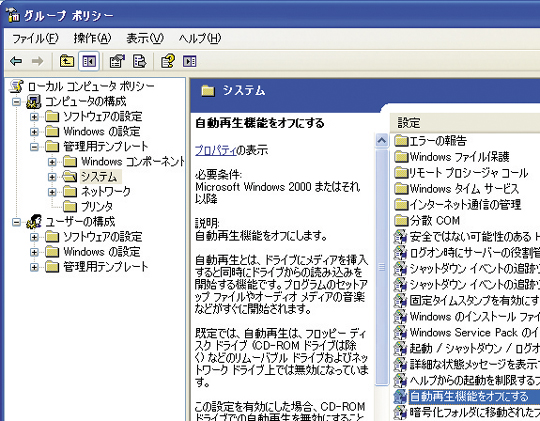
Task: Click the コンピュータの構成 computer icon
Action: tap(34, 101)
